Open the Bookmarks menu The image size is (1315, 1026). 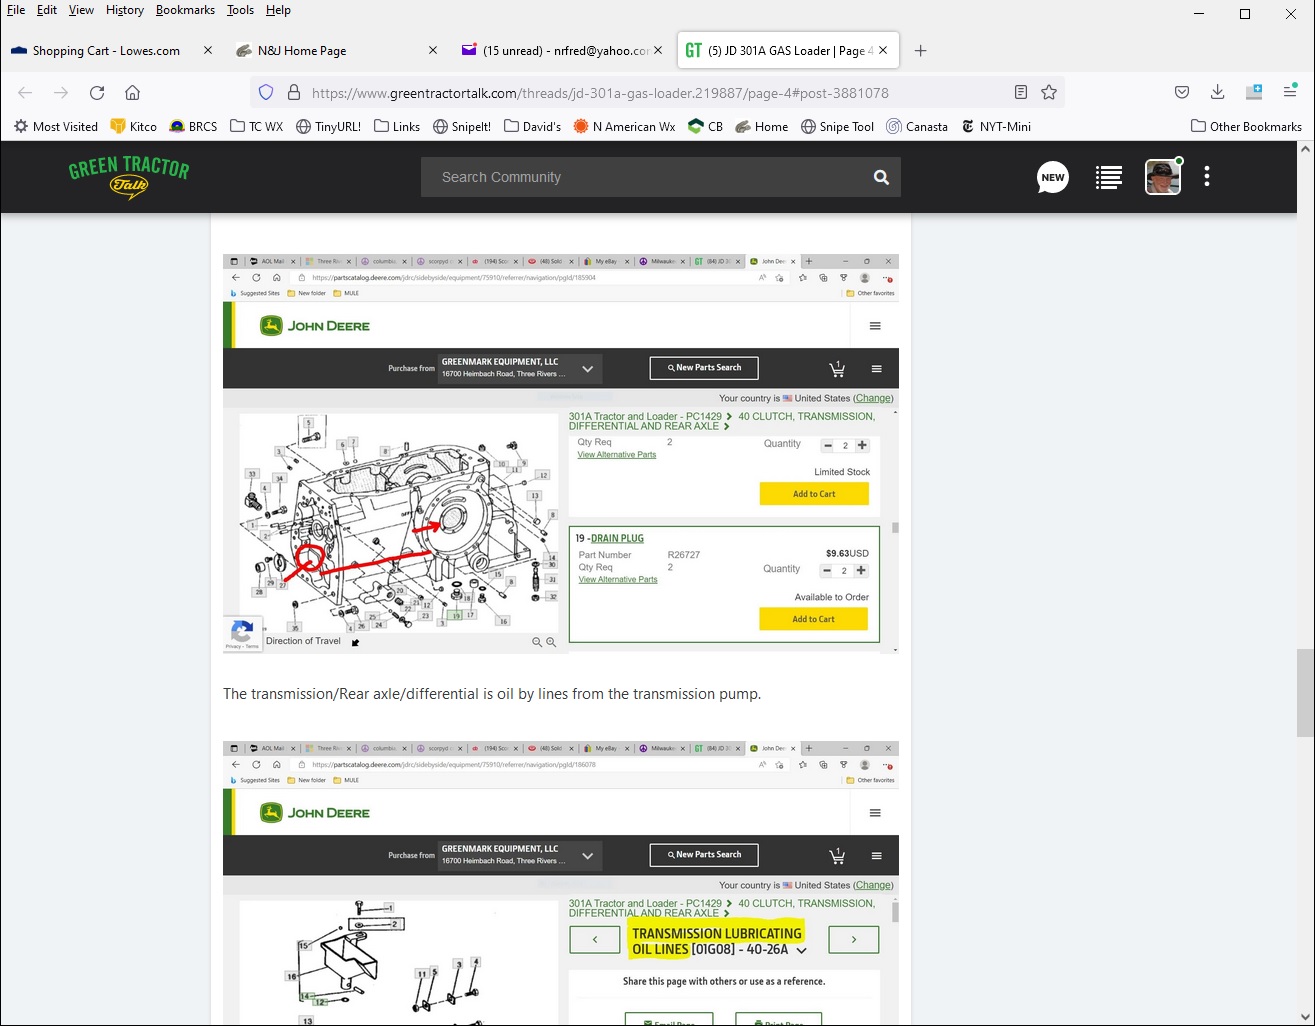point(185,10)
